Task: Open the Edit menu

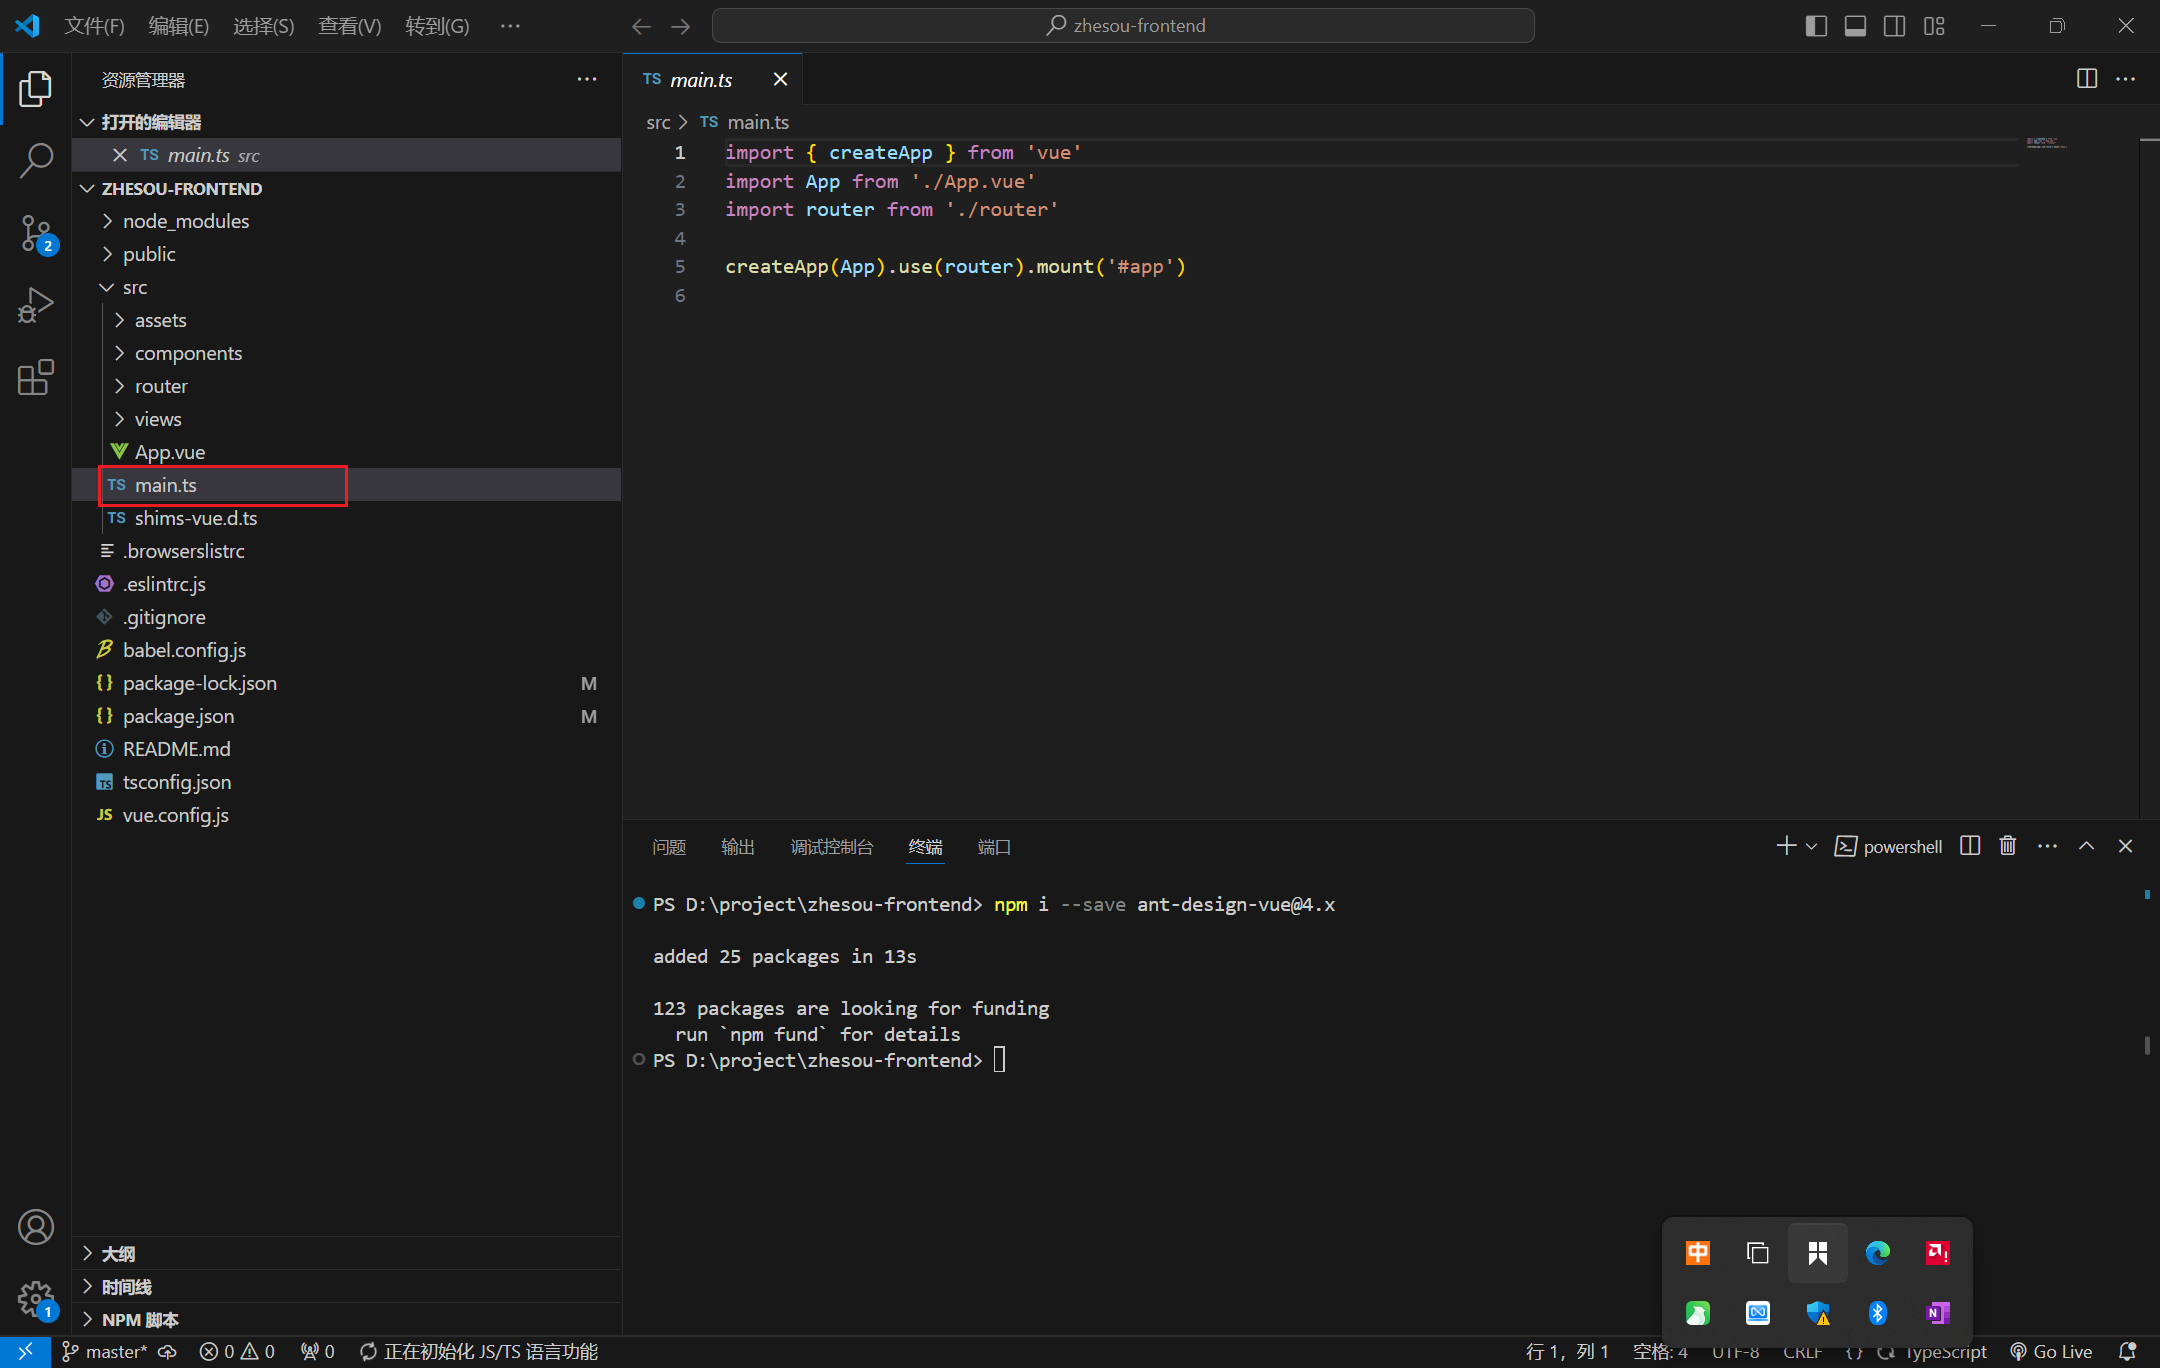Action: (179, 26)
